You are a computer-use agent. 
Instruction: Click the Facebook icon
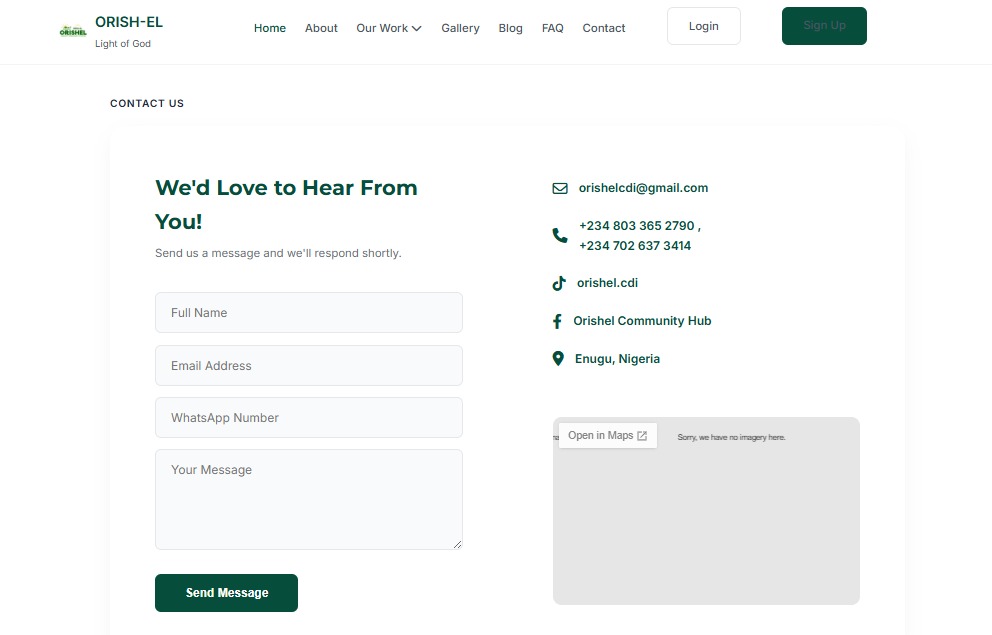tap(557, 321)
